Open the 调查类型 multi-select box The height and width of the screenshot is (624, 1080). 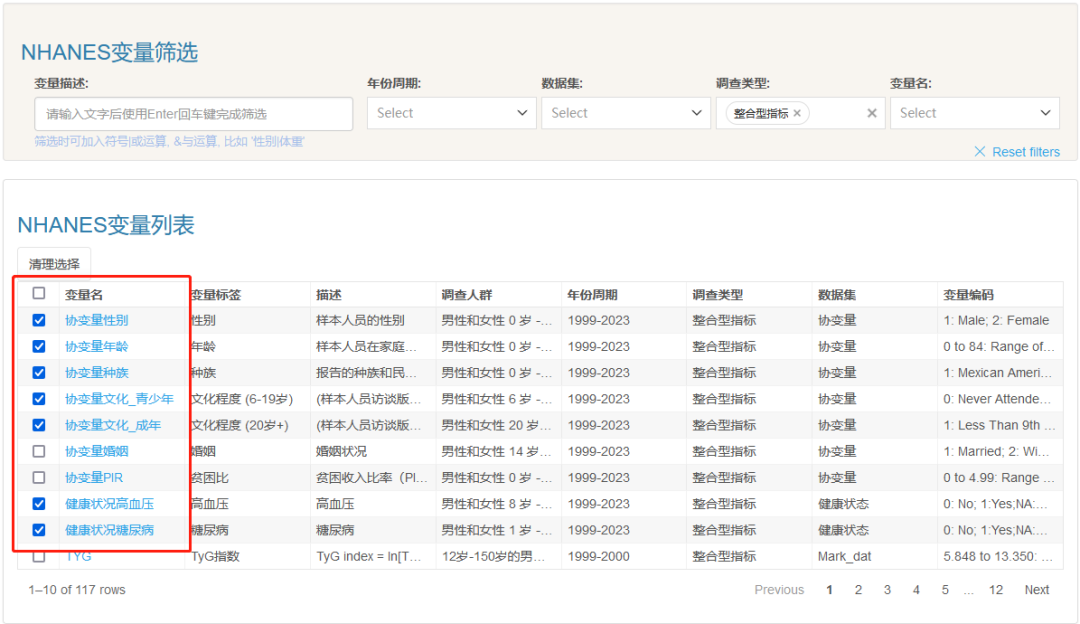(800, 113)
